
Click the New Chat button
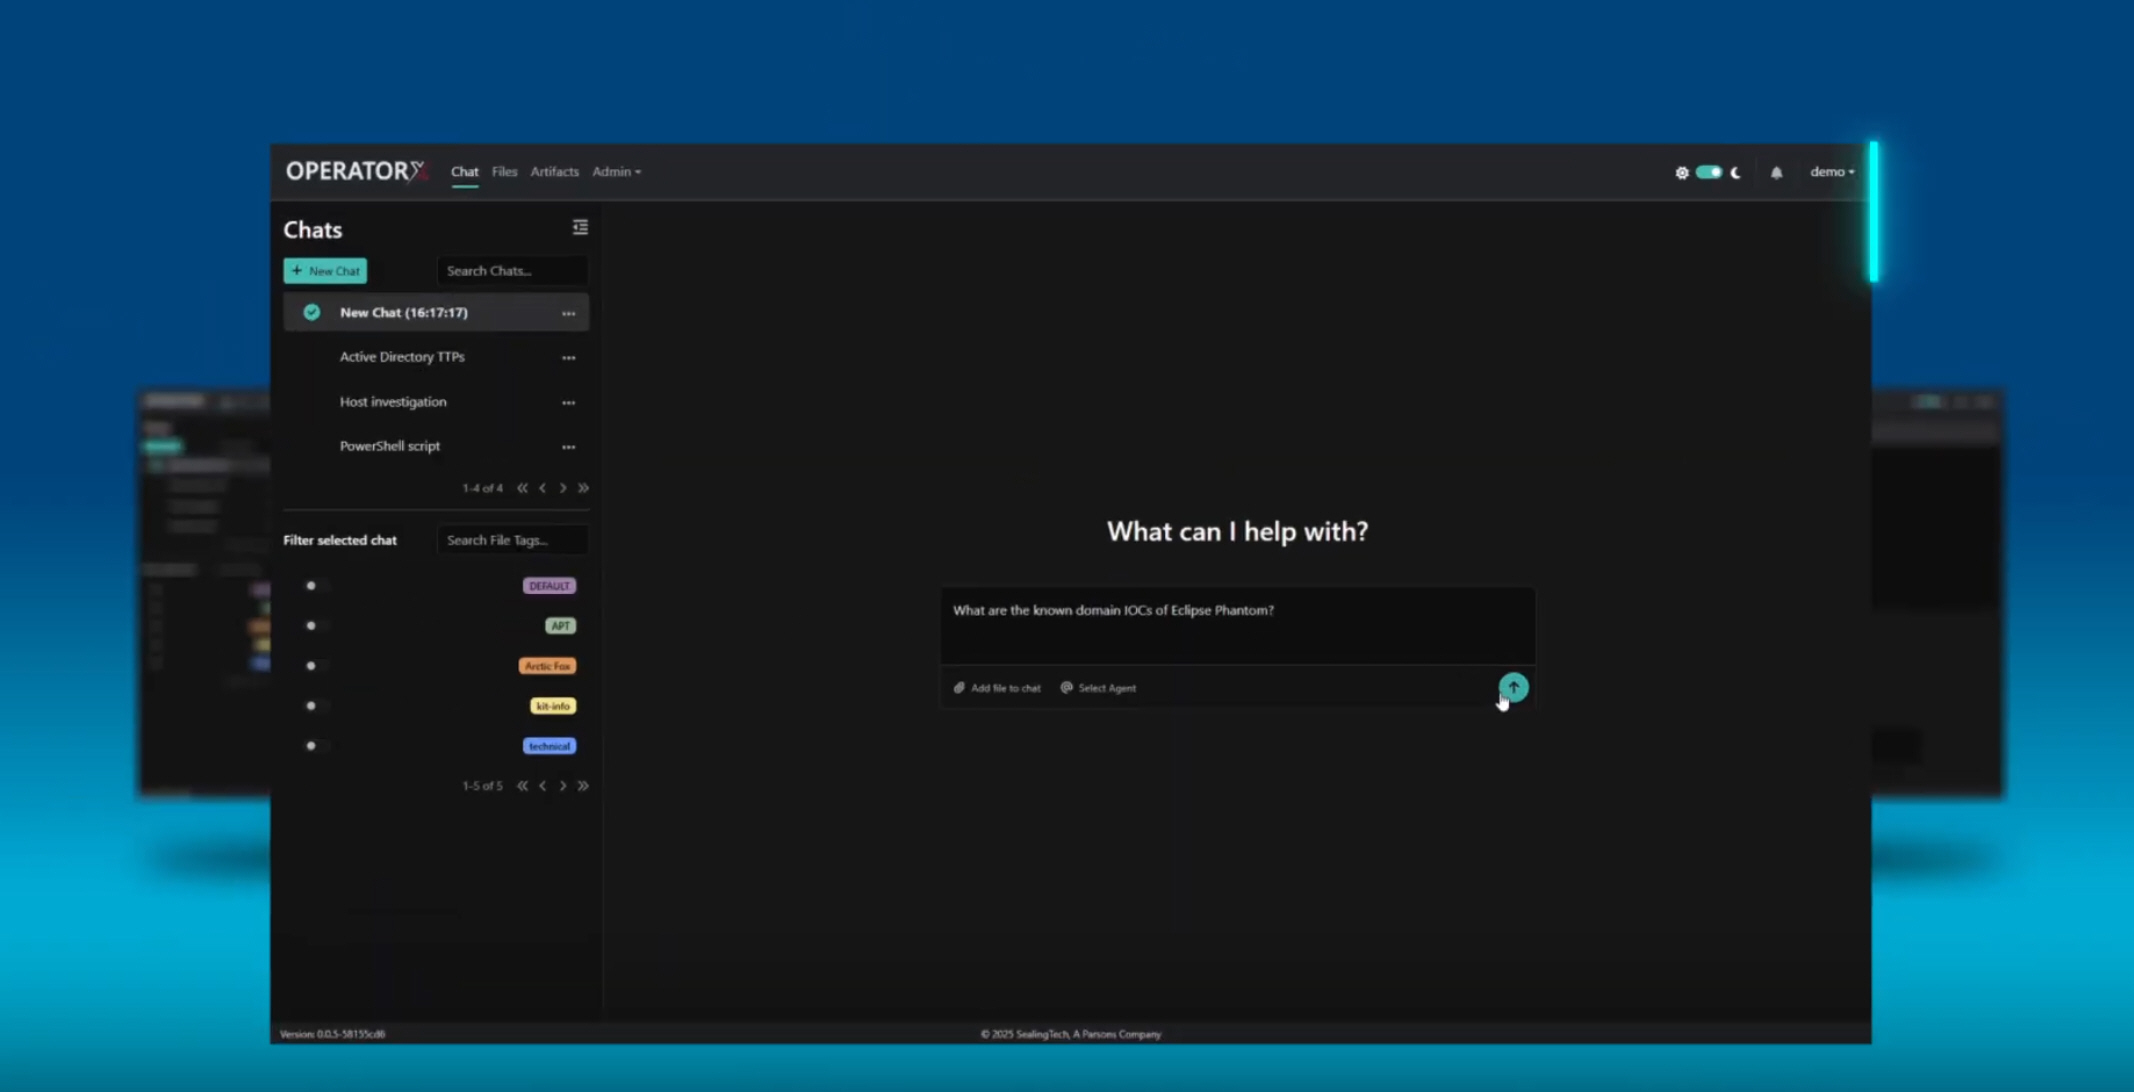tap(325, 271)
